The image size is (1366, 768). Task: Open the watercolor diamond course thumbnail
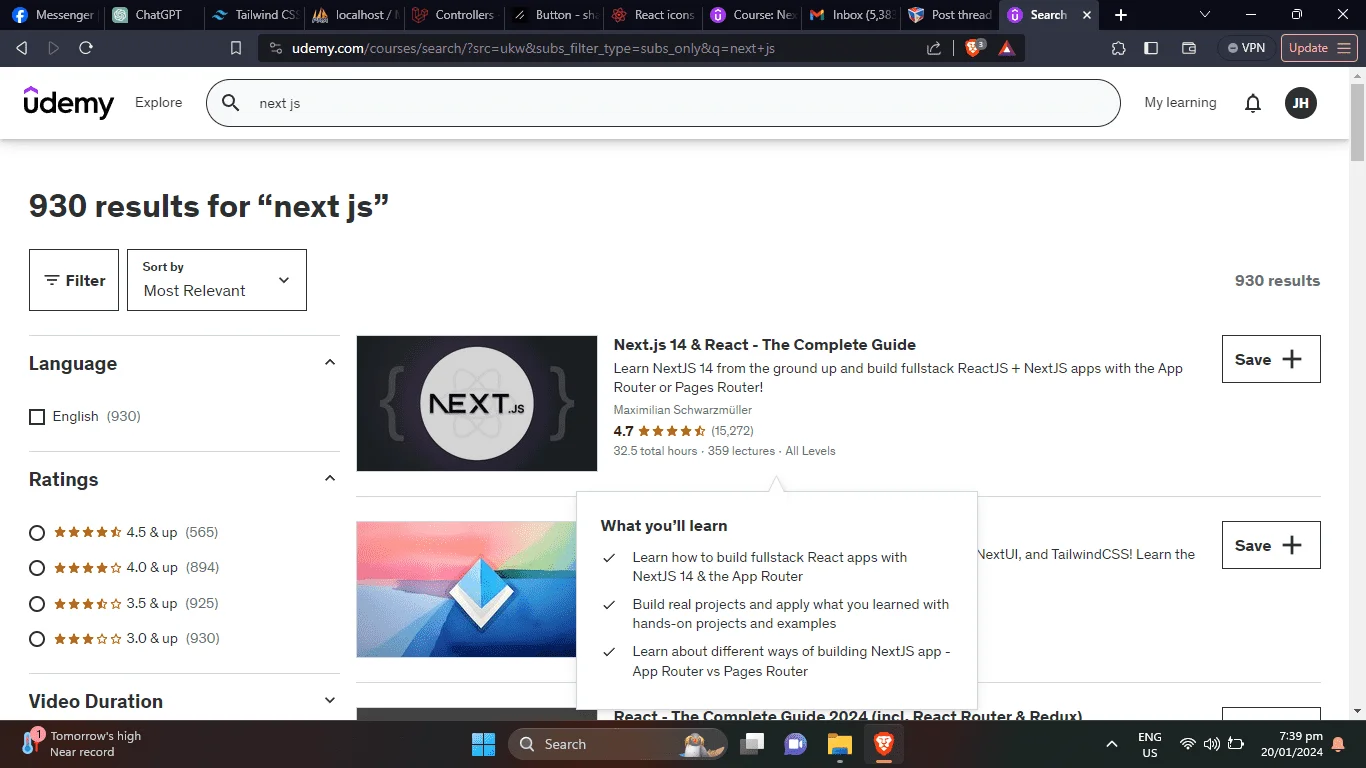point(466,589)
